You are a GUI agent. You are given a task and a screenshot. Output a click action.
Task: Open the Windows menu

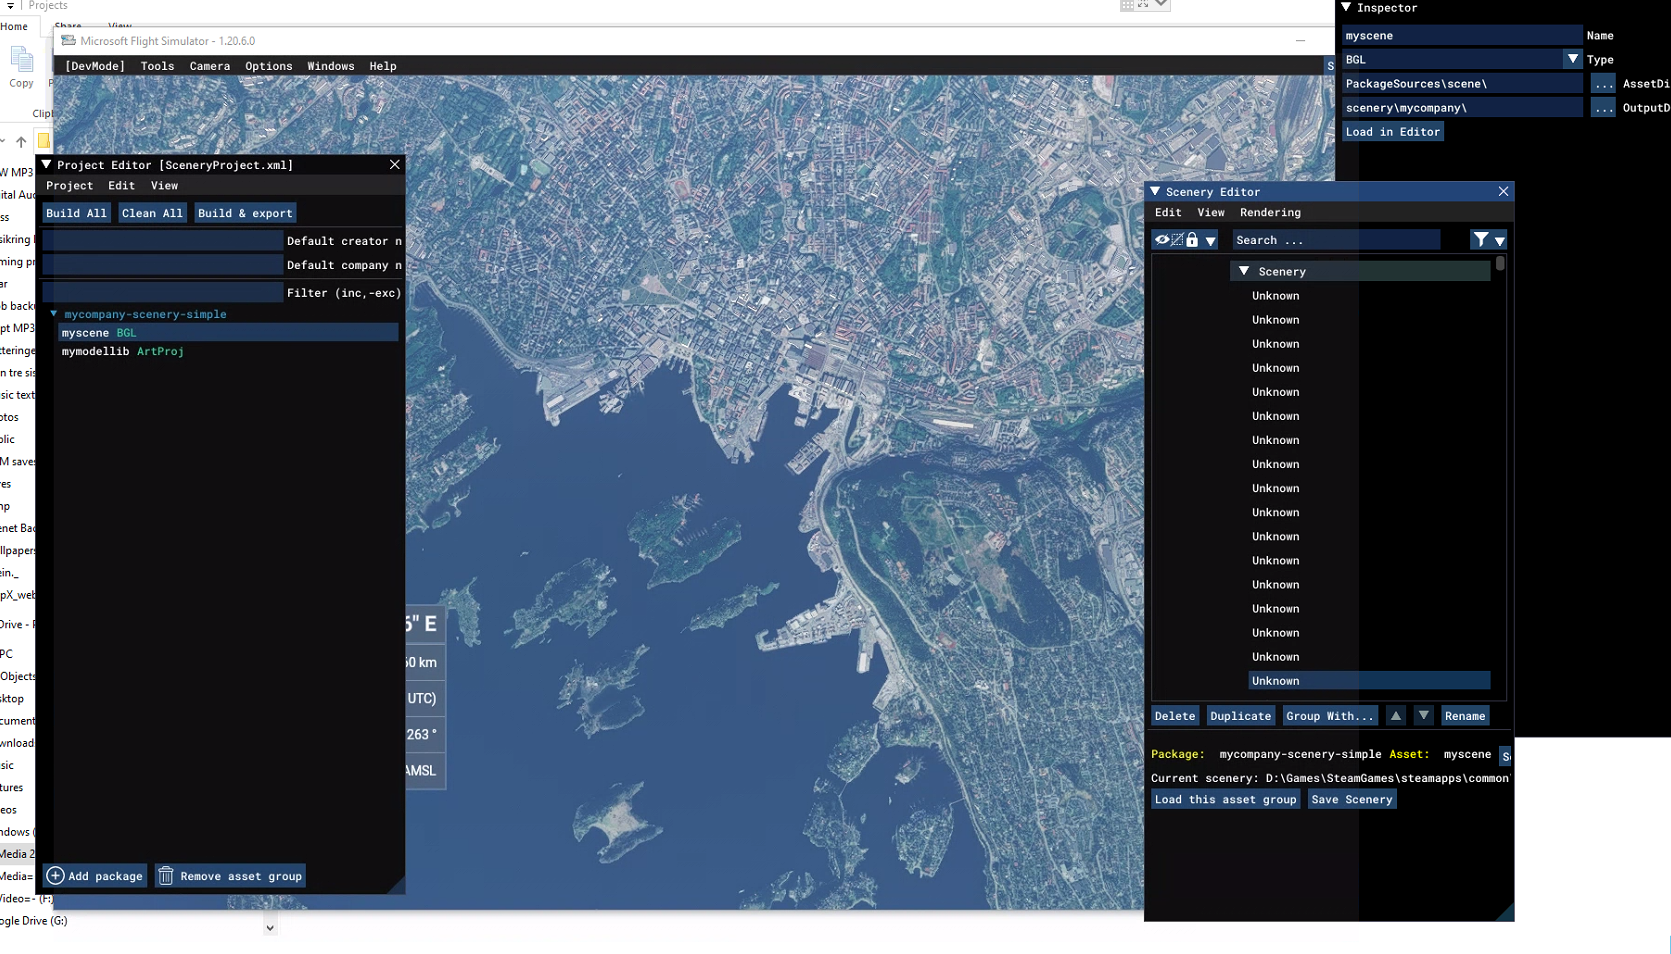tap(331, 66)
